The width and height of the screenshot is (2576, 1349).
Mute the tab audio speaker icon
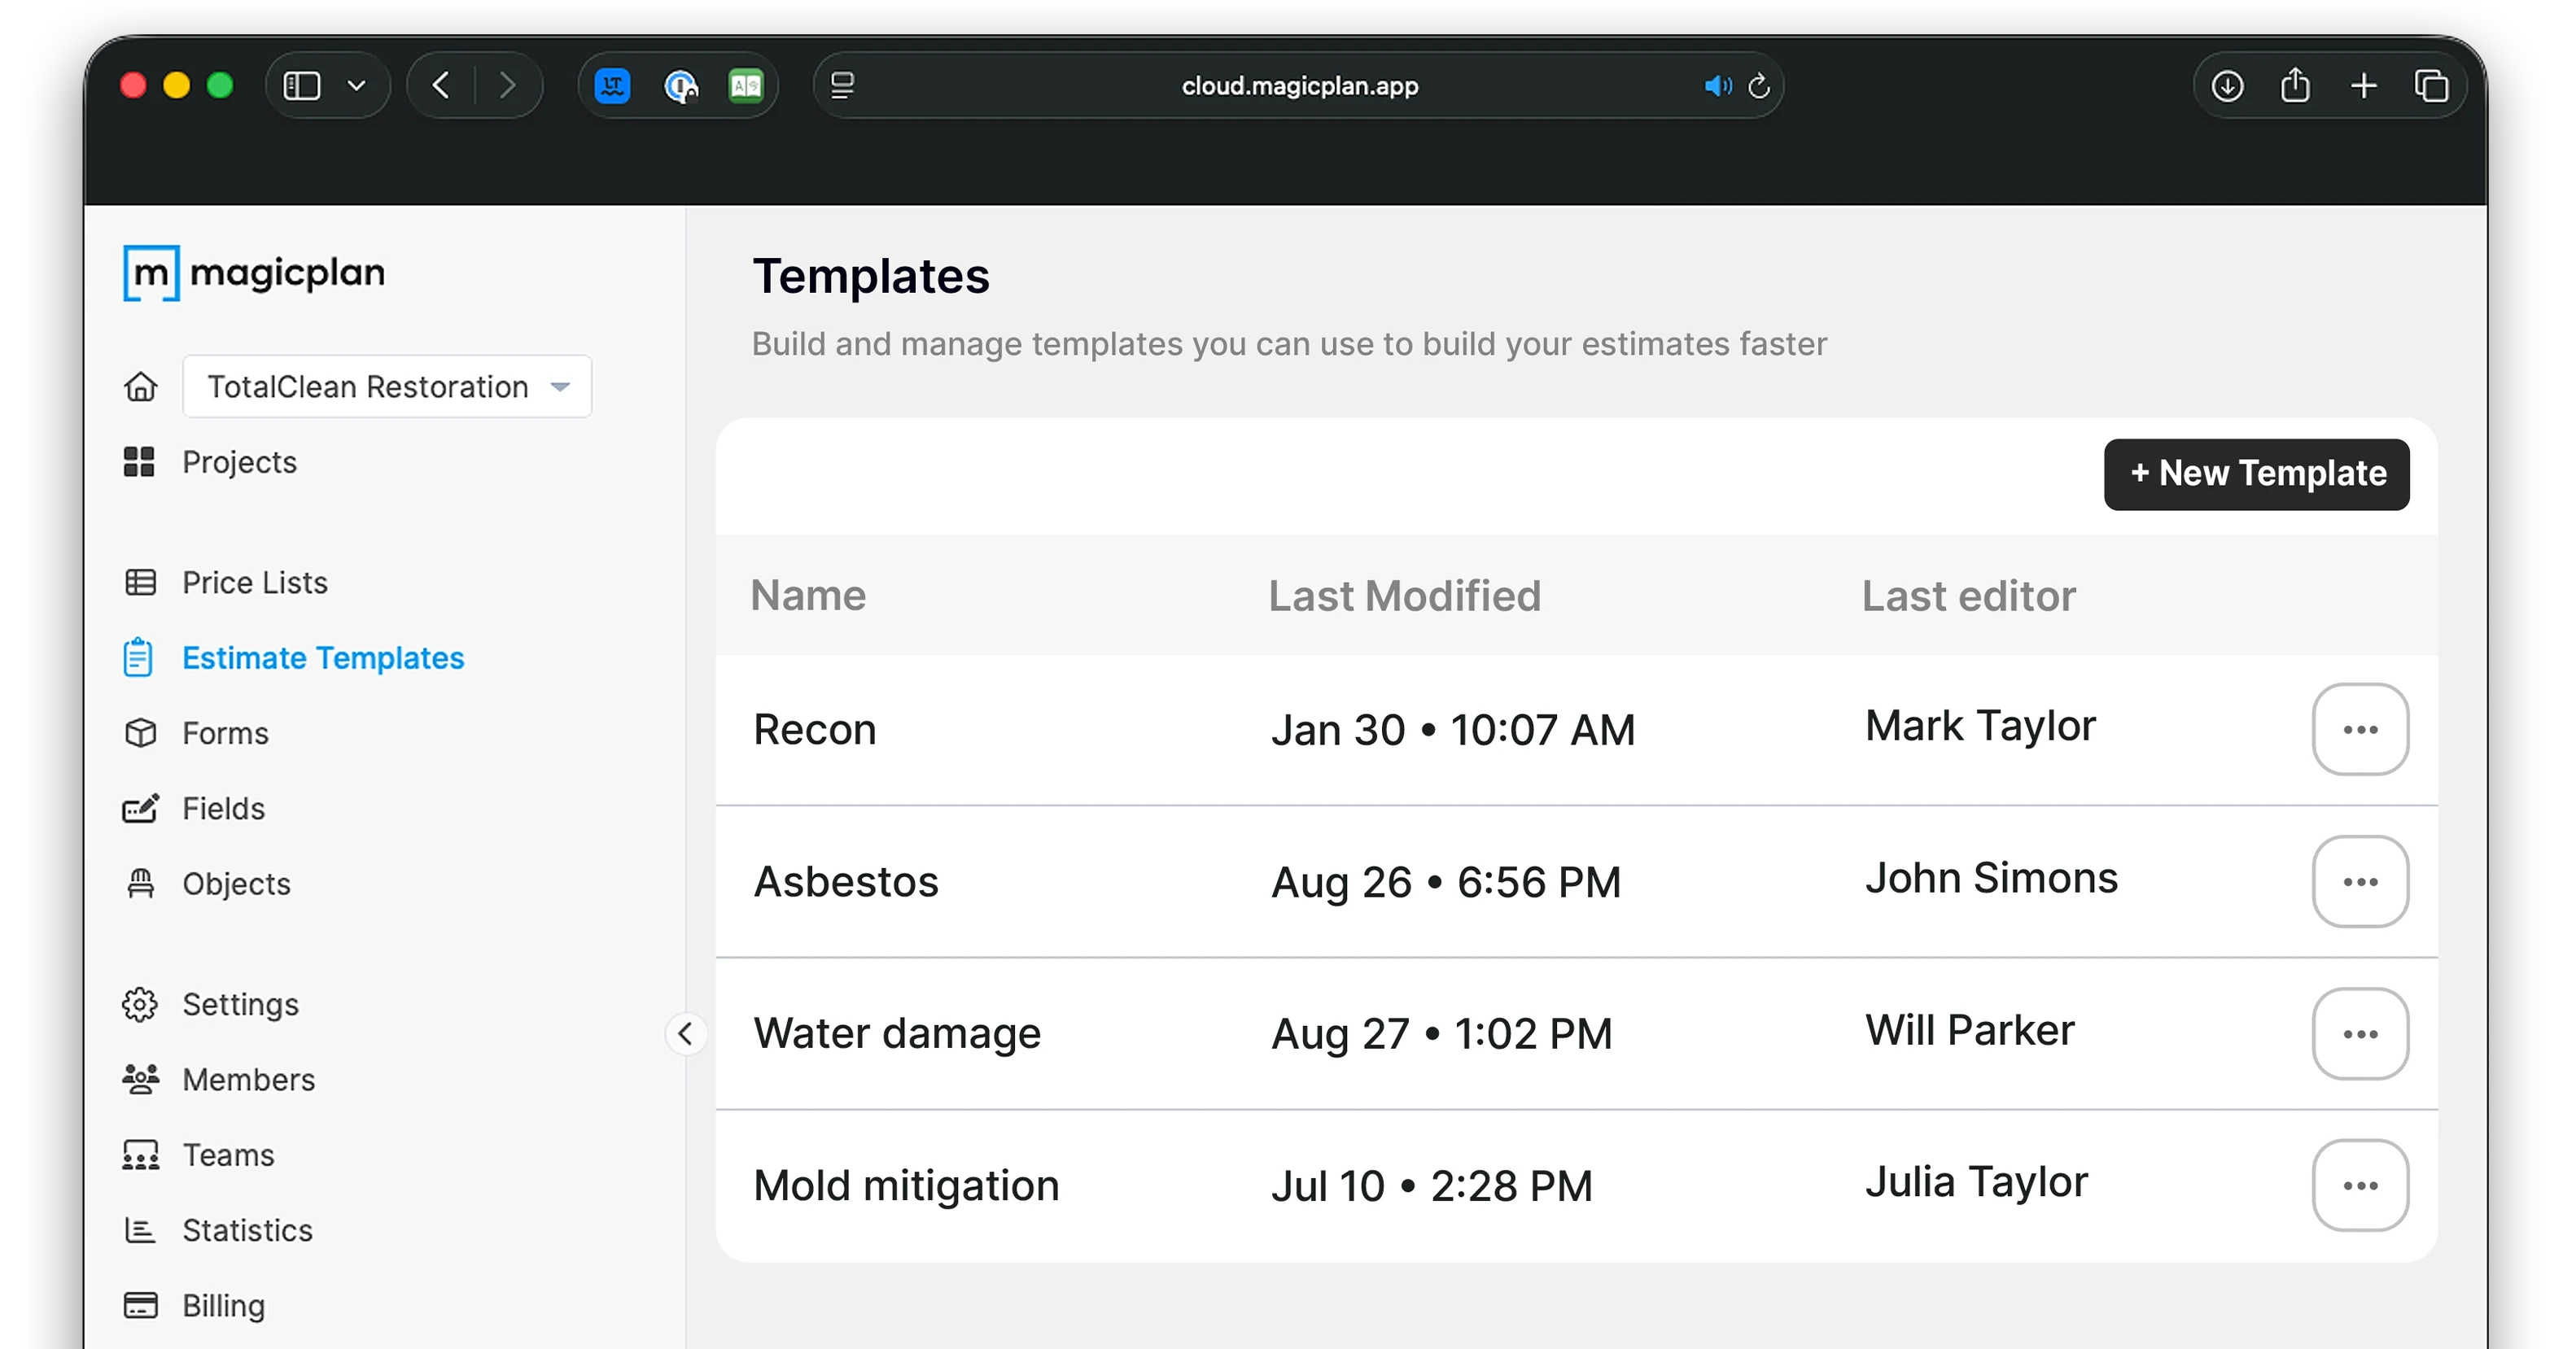(x=1717, y=86)
